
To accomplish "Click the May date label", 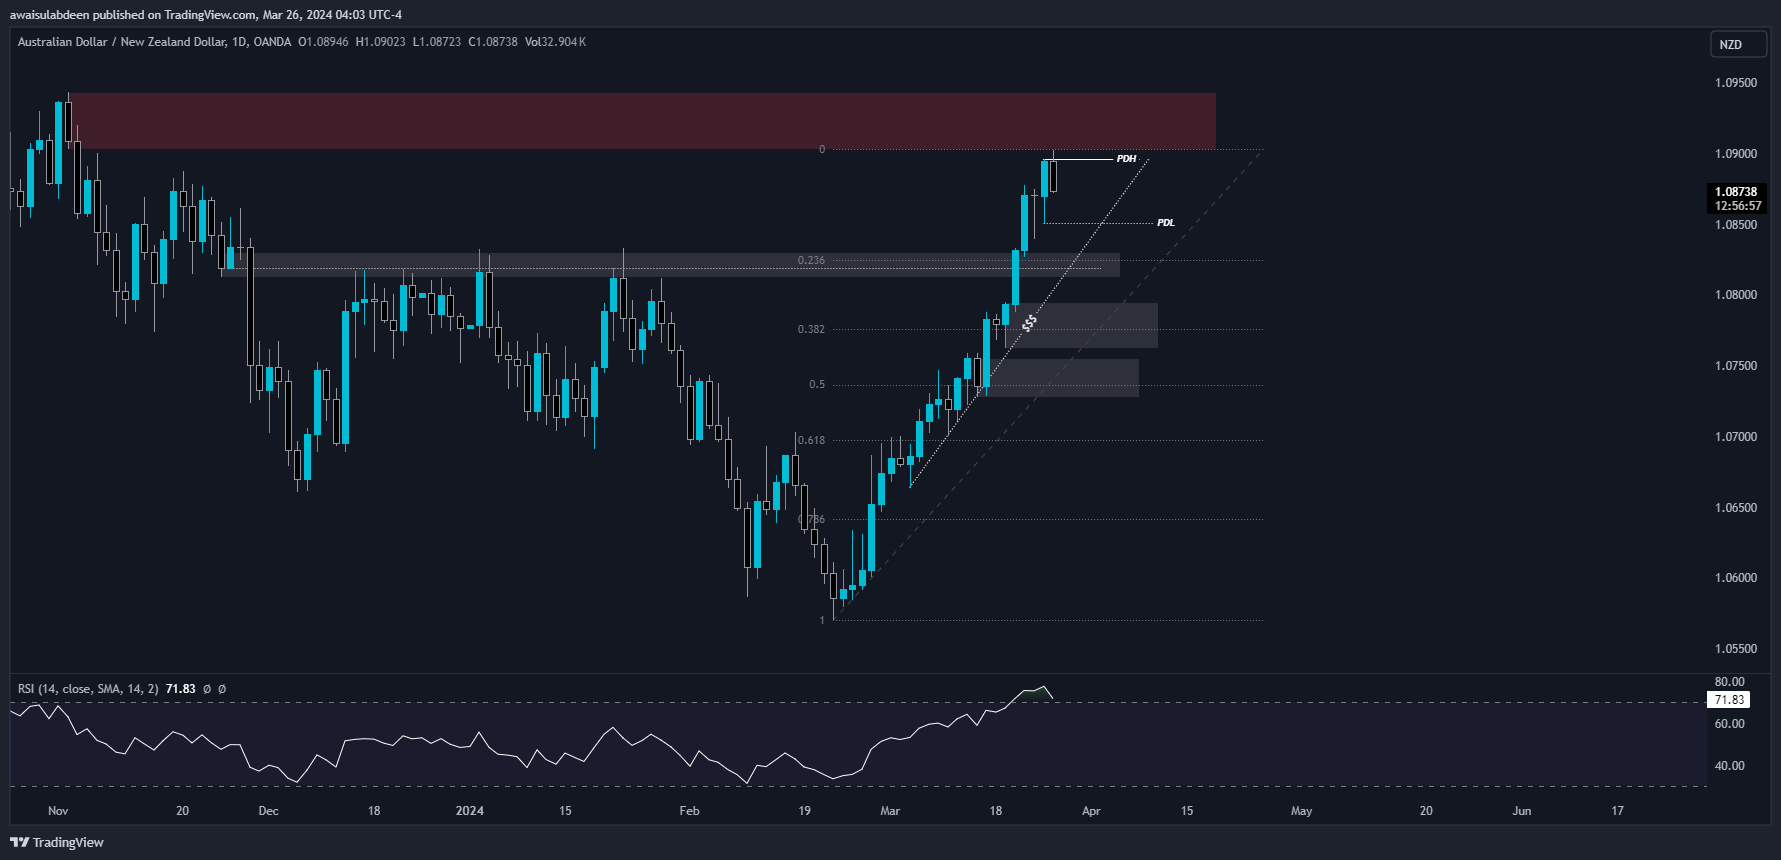I will click(1301, 811).
